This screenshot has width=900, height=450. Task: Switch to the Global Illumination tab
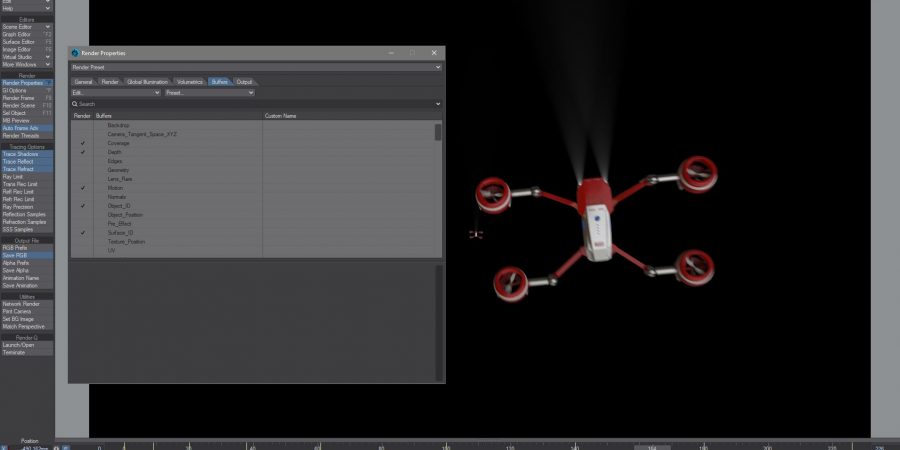click(148, 81)
